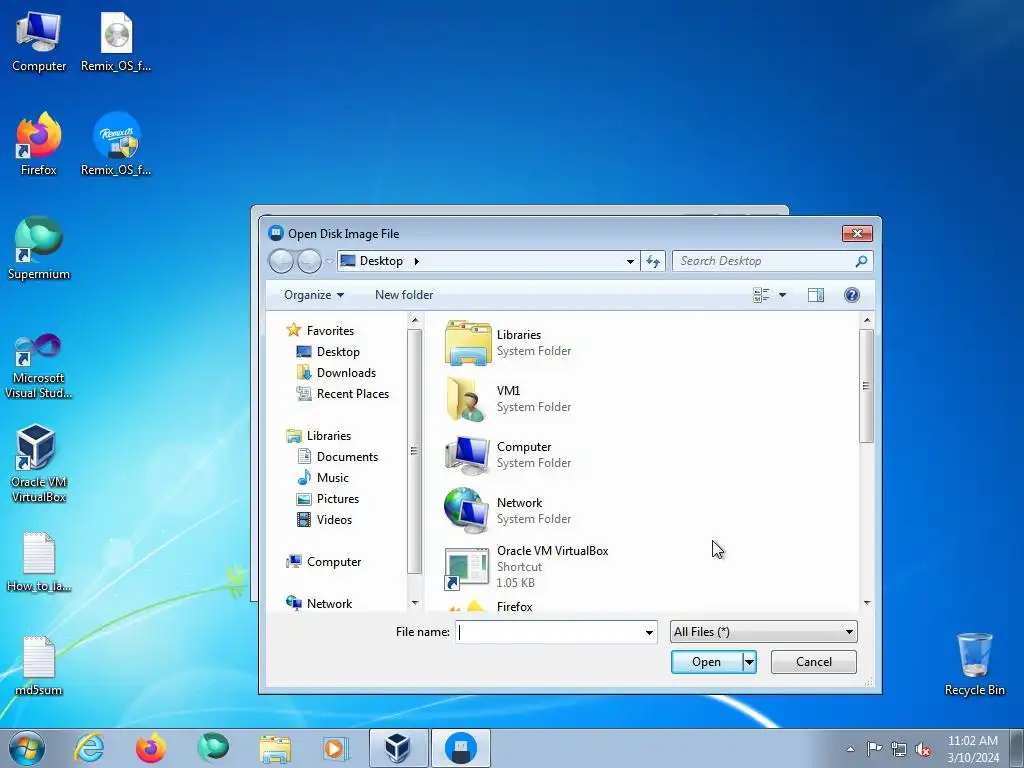1024x768 pixels.
Task: Select Network in navigation pane
Action: 320,603
